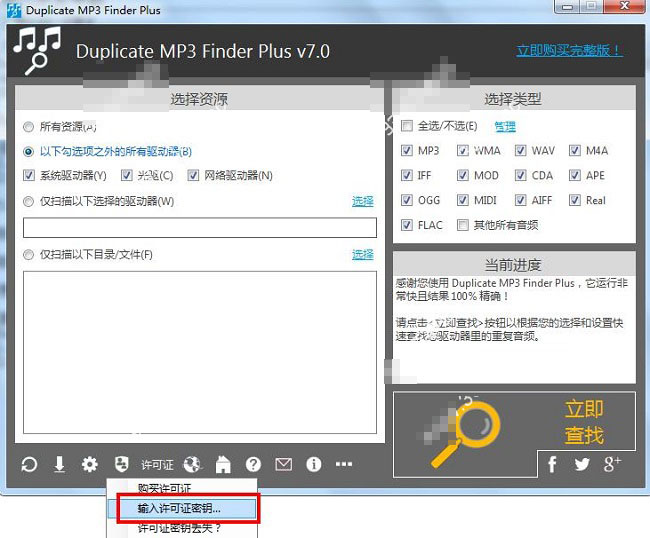Click 选择 link for drive selection
650x538 pixels.
(x=363, y=201)
